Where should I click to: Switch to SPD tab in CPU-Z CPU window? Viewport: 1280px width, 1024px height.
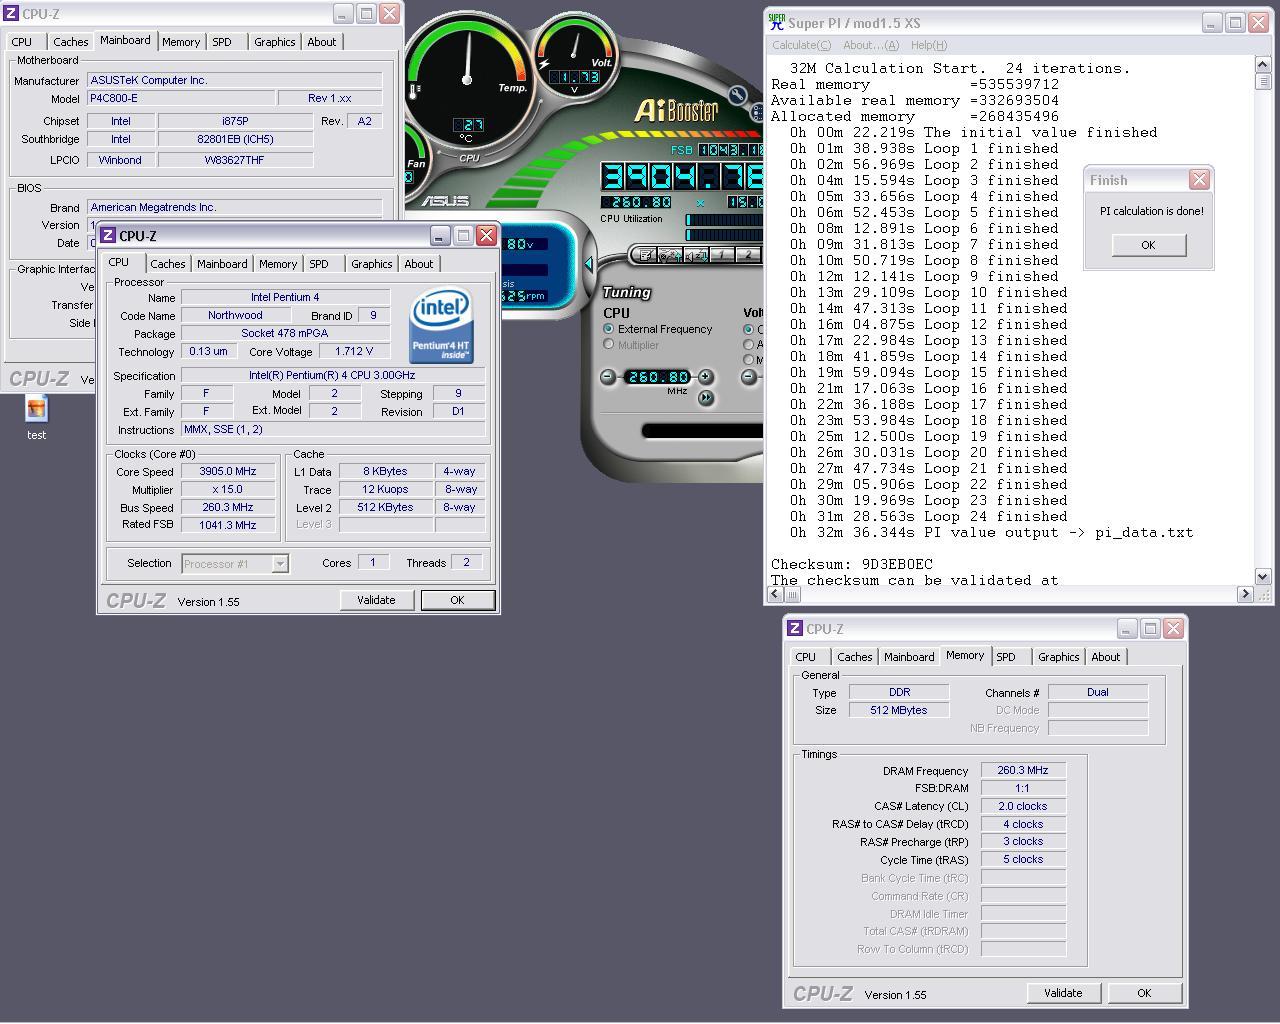pos(319,264)
